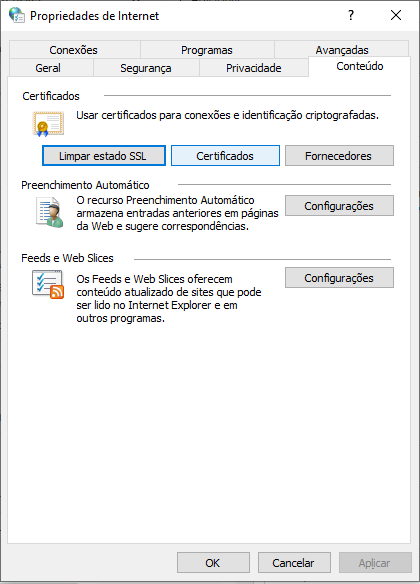
Task: Click the certificate icon under Certificados
Action: (48, 124)
